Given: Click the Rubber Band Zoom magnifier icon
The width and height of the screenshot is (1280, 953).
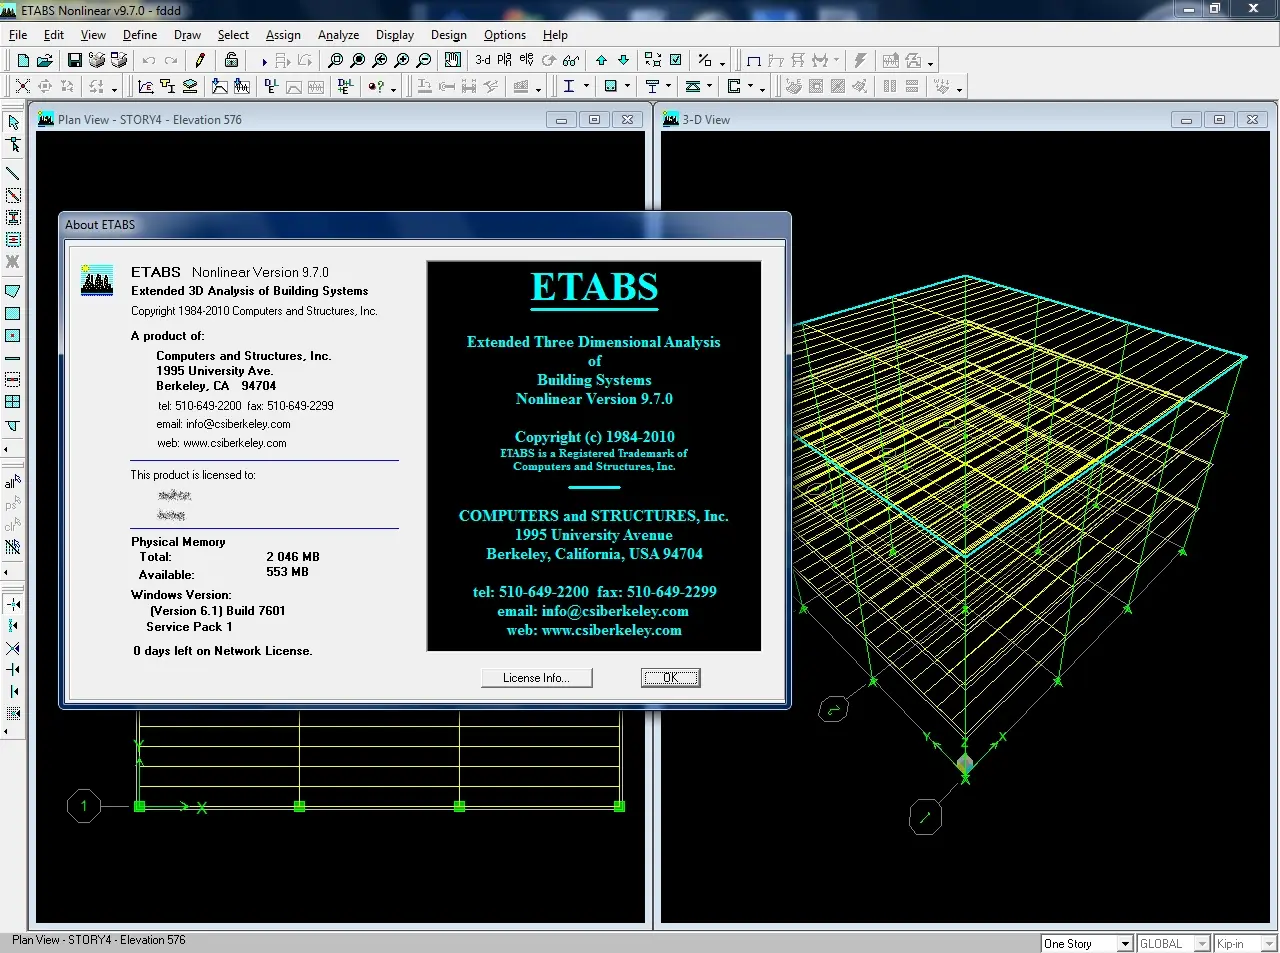Looking at the screenshot, I should (336, 60).
